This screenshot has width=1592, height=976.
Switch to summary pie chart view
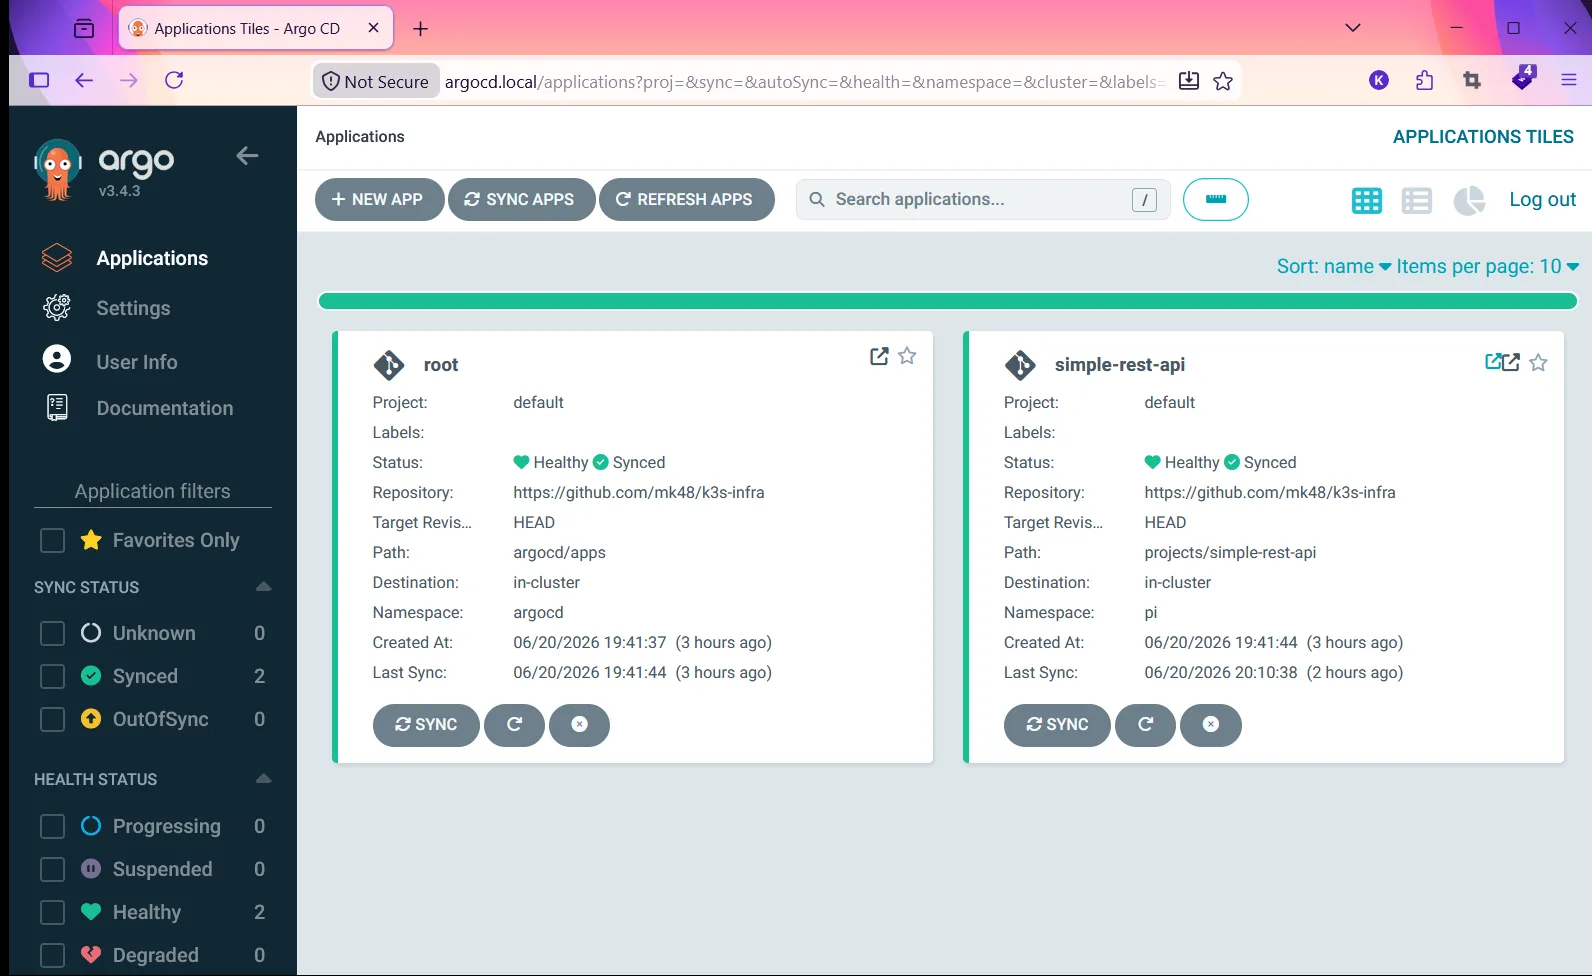[x=1469, y=201]
